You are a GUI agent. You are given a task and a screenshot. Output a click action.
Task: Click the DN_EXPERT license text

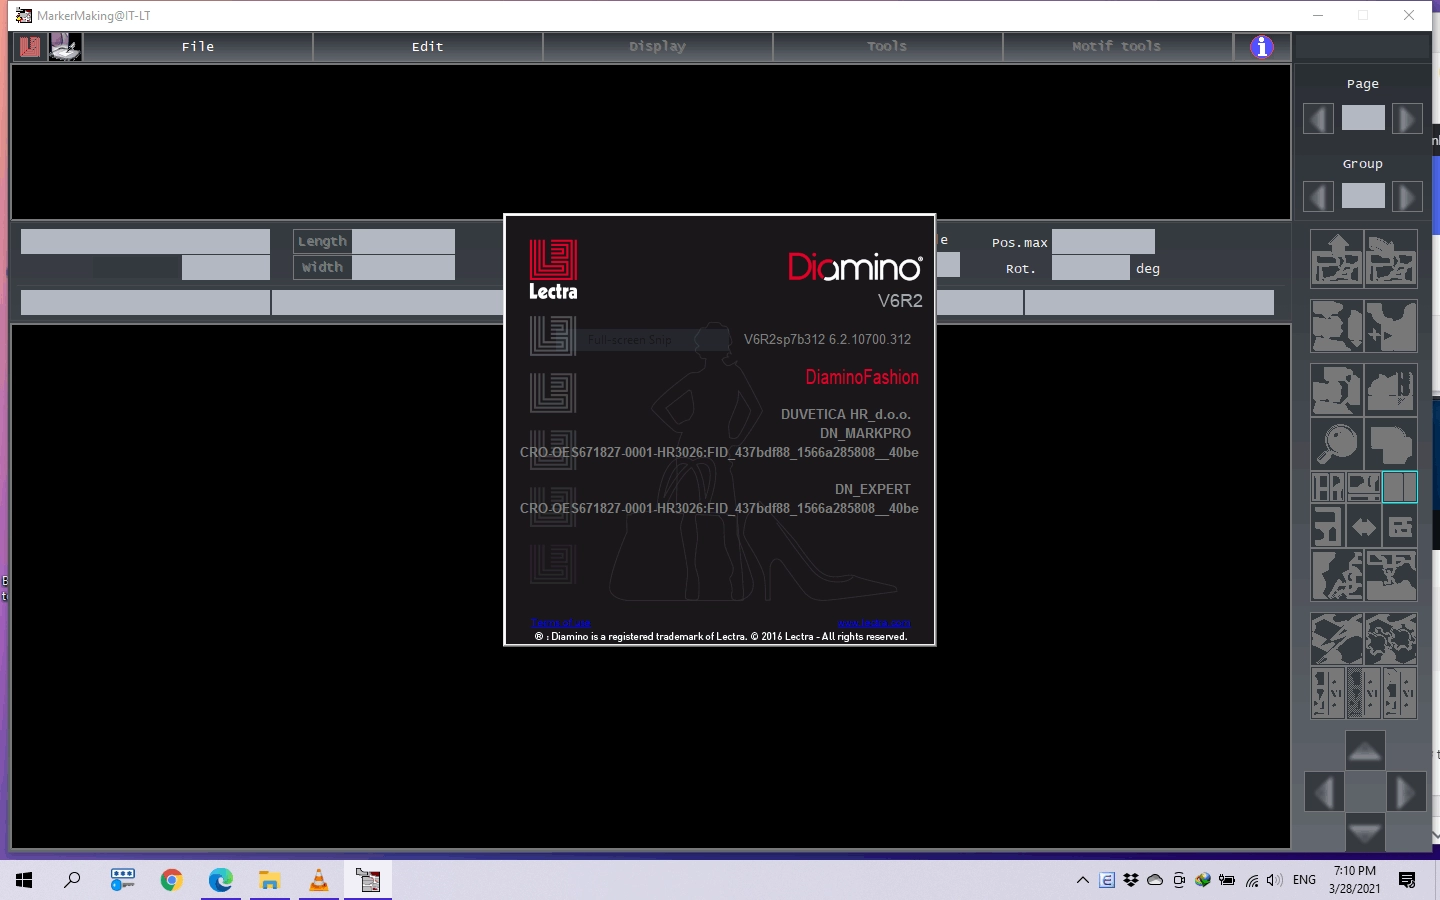872,489
